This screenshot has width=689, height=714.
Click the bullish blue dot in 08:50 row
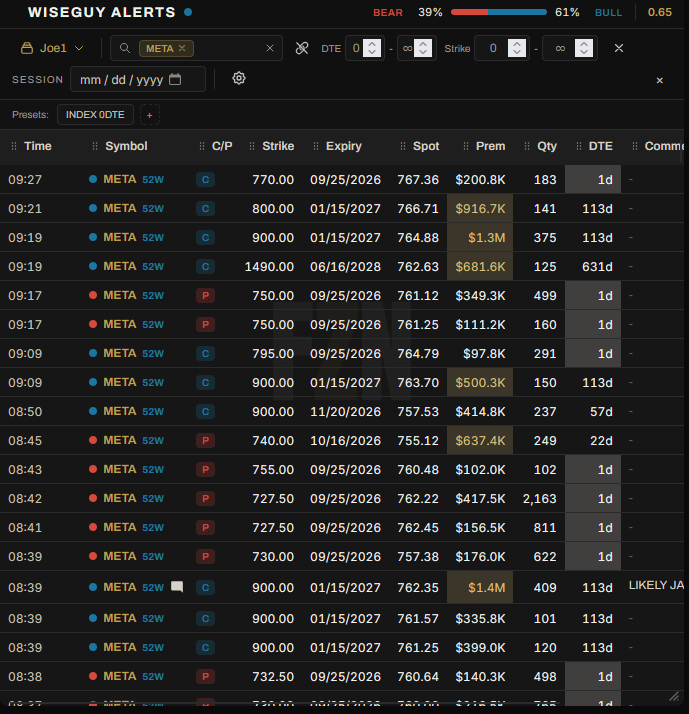click(x=93, y=411)
